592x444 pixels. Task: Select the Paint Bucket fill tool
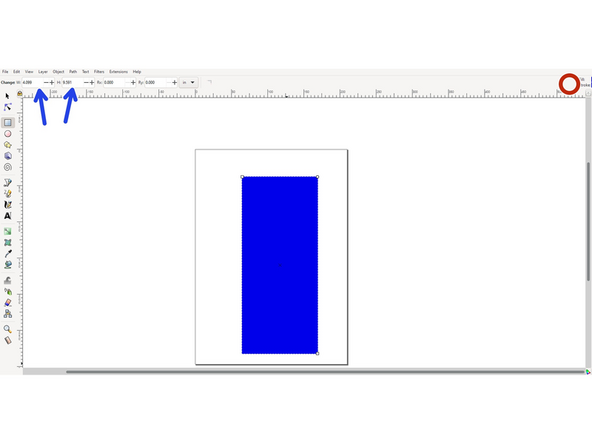tap(8, 265)
